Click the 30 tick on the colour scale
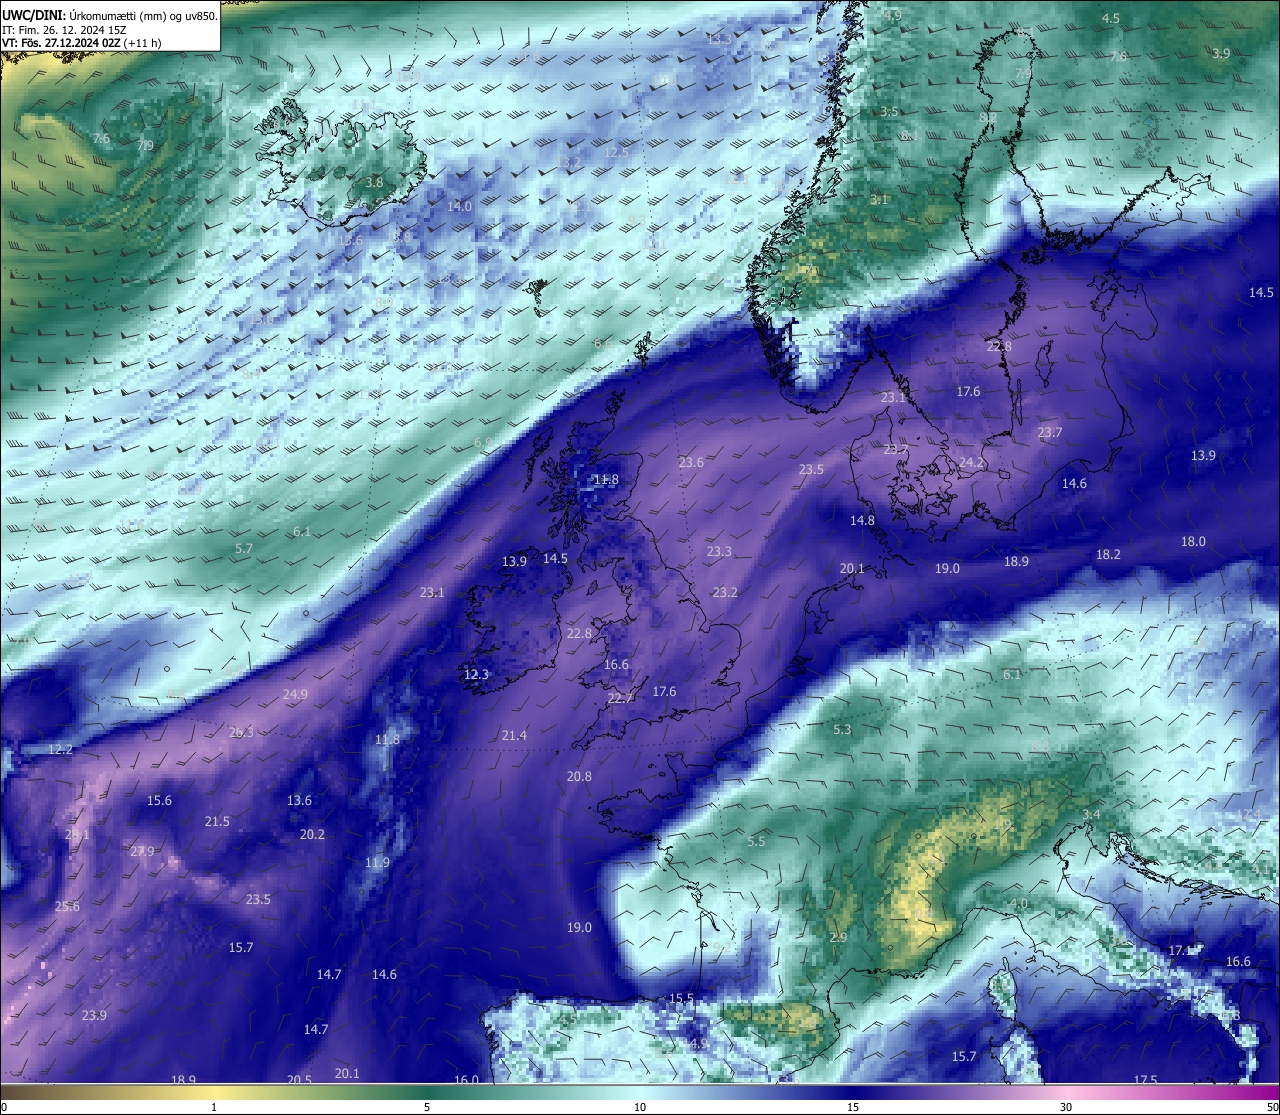 tap(1066, 1107)
